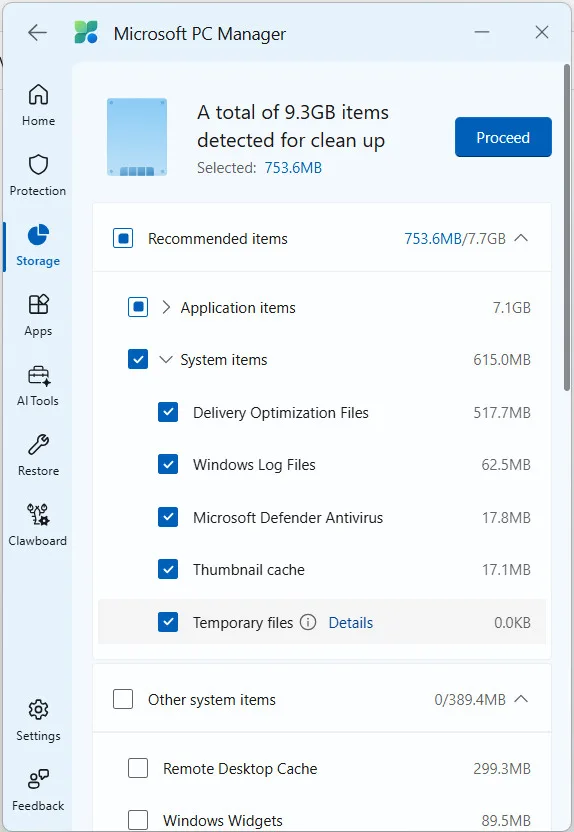Open the Home section
The width and height of the screenshot is (574, 832).
click(38, 105)
